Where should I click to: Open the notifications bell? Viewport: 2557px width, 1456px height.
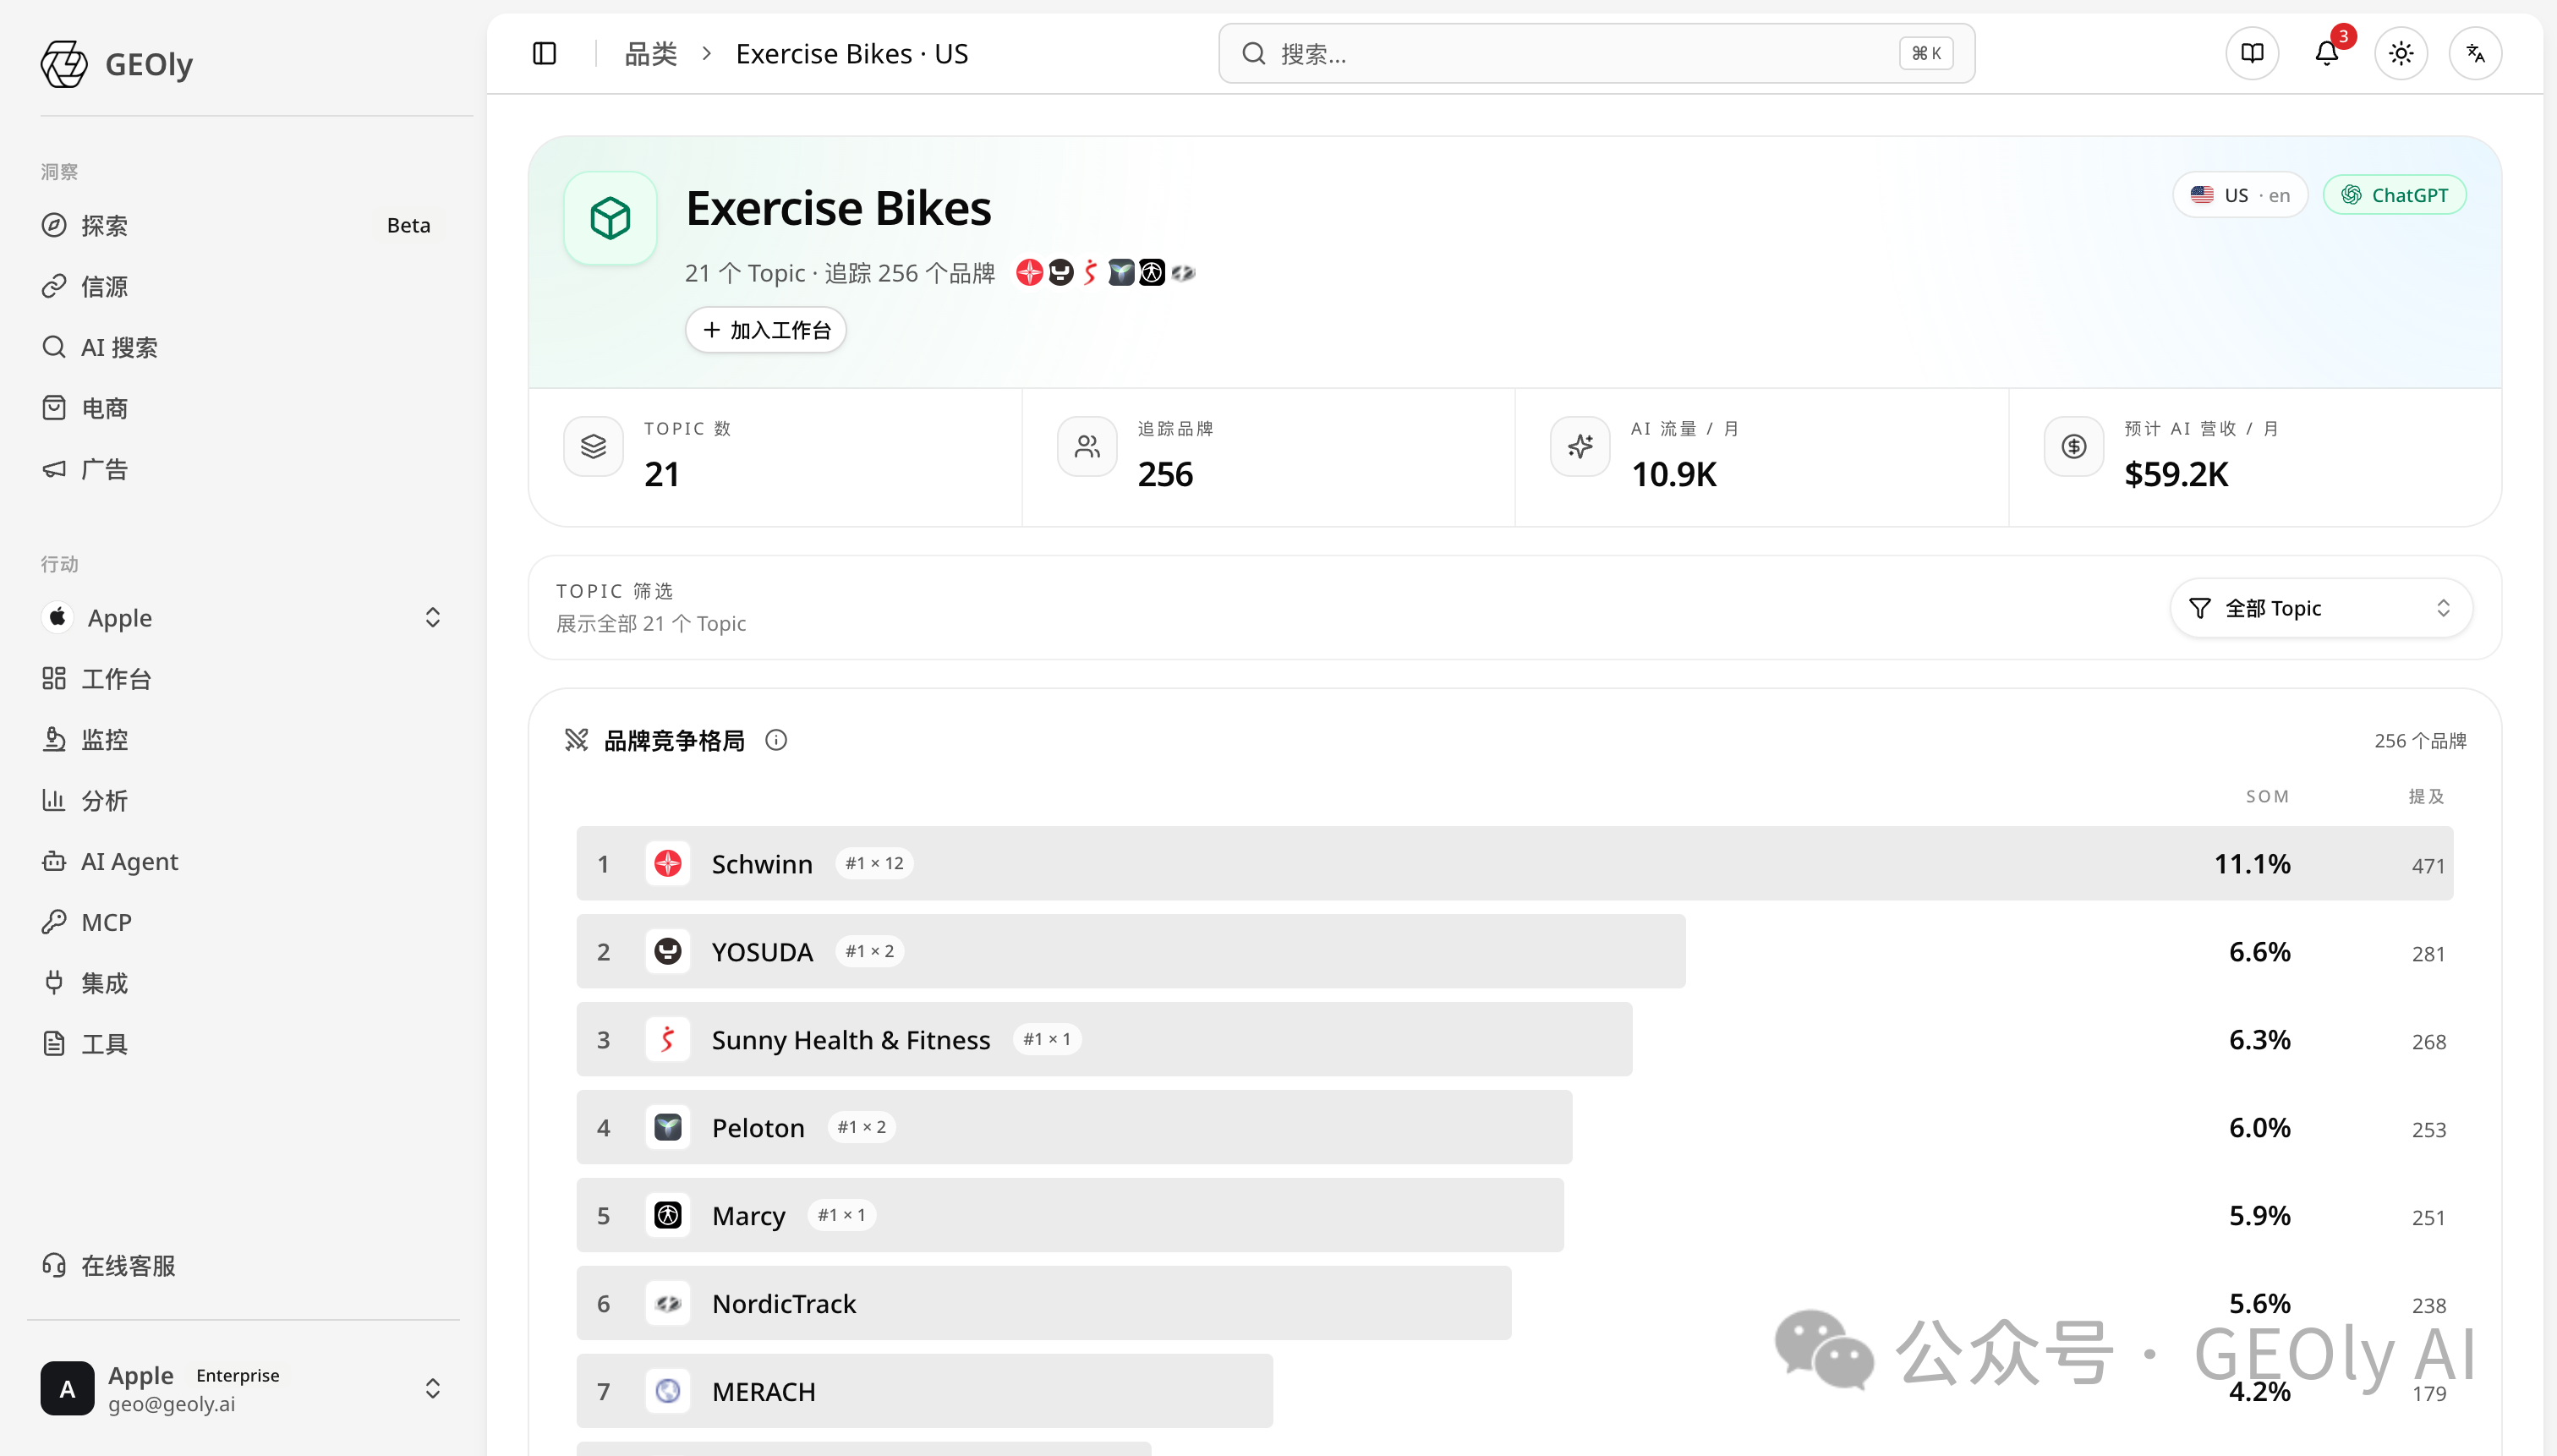tap(2326, 53)
